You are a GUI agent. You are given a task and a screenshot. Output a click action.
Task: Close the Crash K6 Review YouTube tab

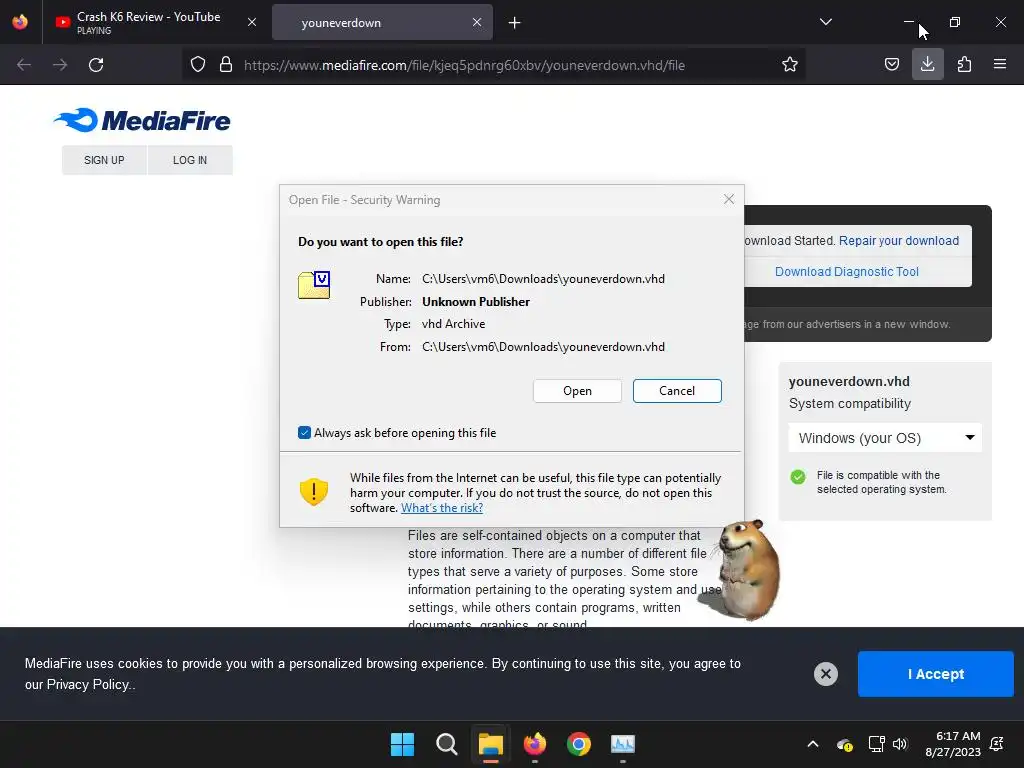click(x=251, y=22)
